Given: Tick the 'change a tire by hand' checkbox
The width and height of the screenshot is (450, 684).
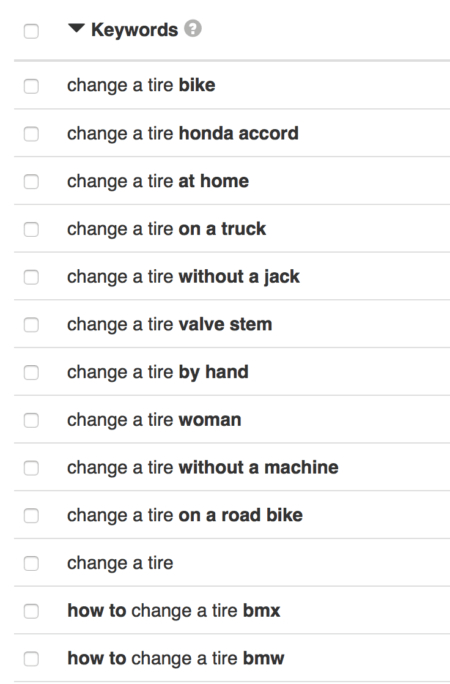Looking at the screenshot, I should point(31,373).
